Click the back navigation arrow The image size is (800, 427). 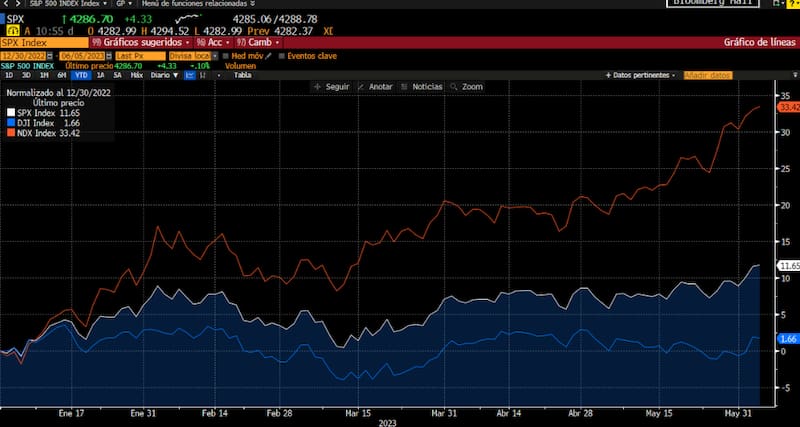[6, 4]
